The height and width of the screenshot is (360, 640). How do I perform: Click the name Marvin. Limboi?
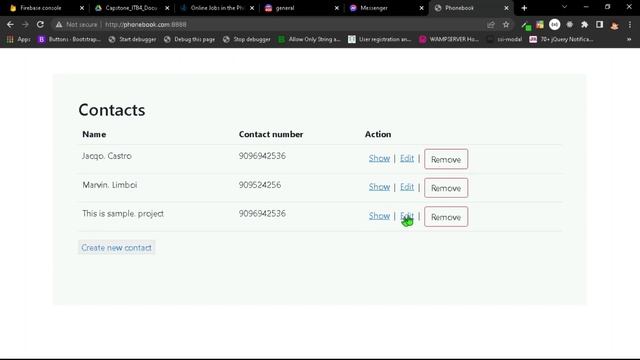[x=110, y=185]
